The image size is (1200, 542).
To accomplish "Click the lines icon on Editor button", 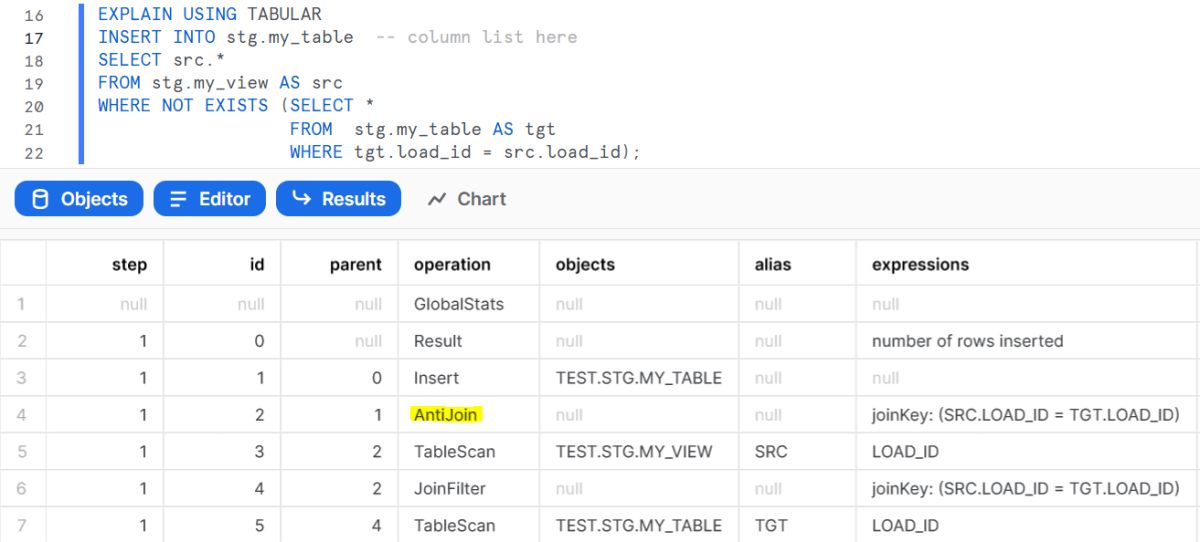I will click(179, 199).
